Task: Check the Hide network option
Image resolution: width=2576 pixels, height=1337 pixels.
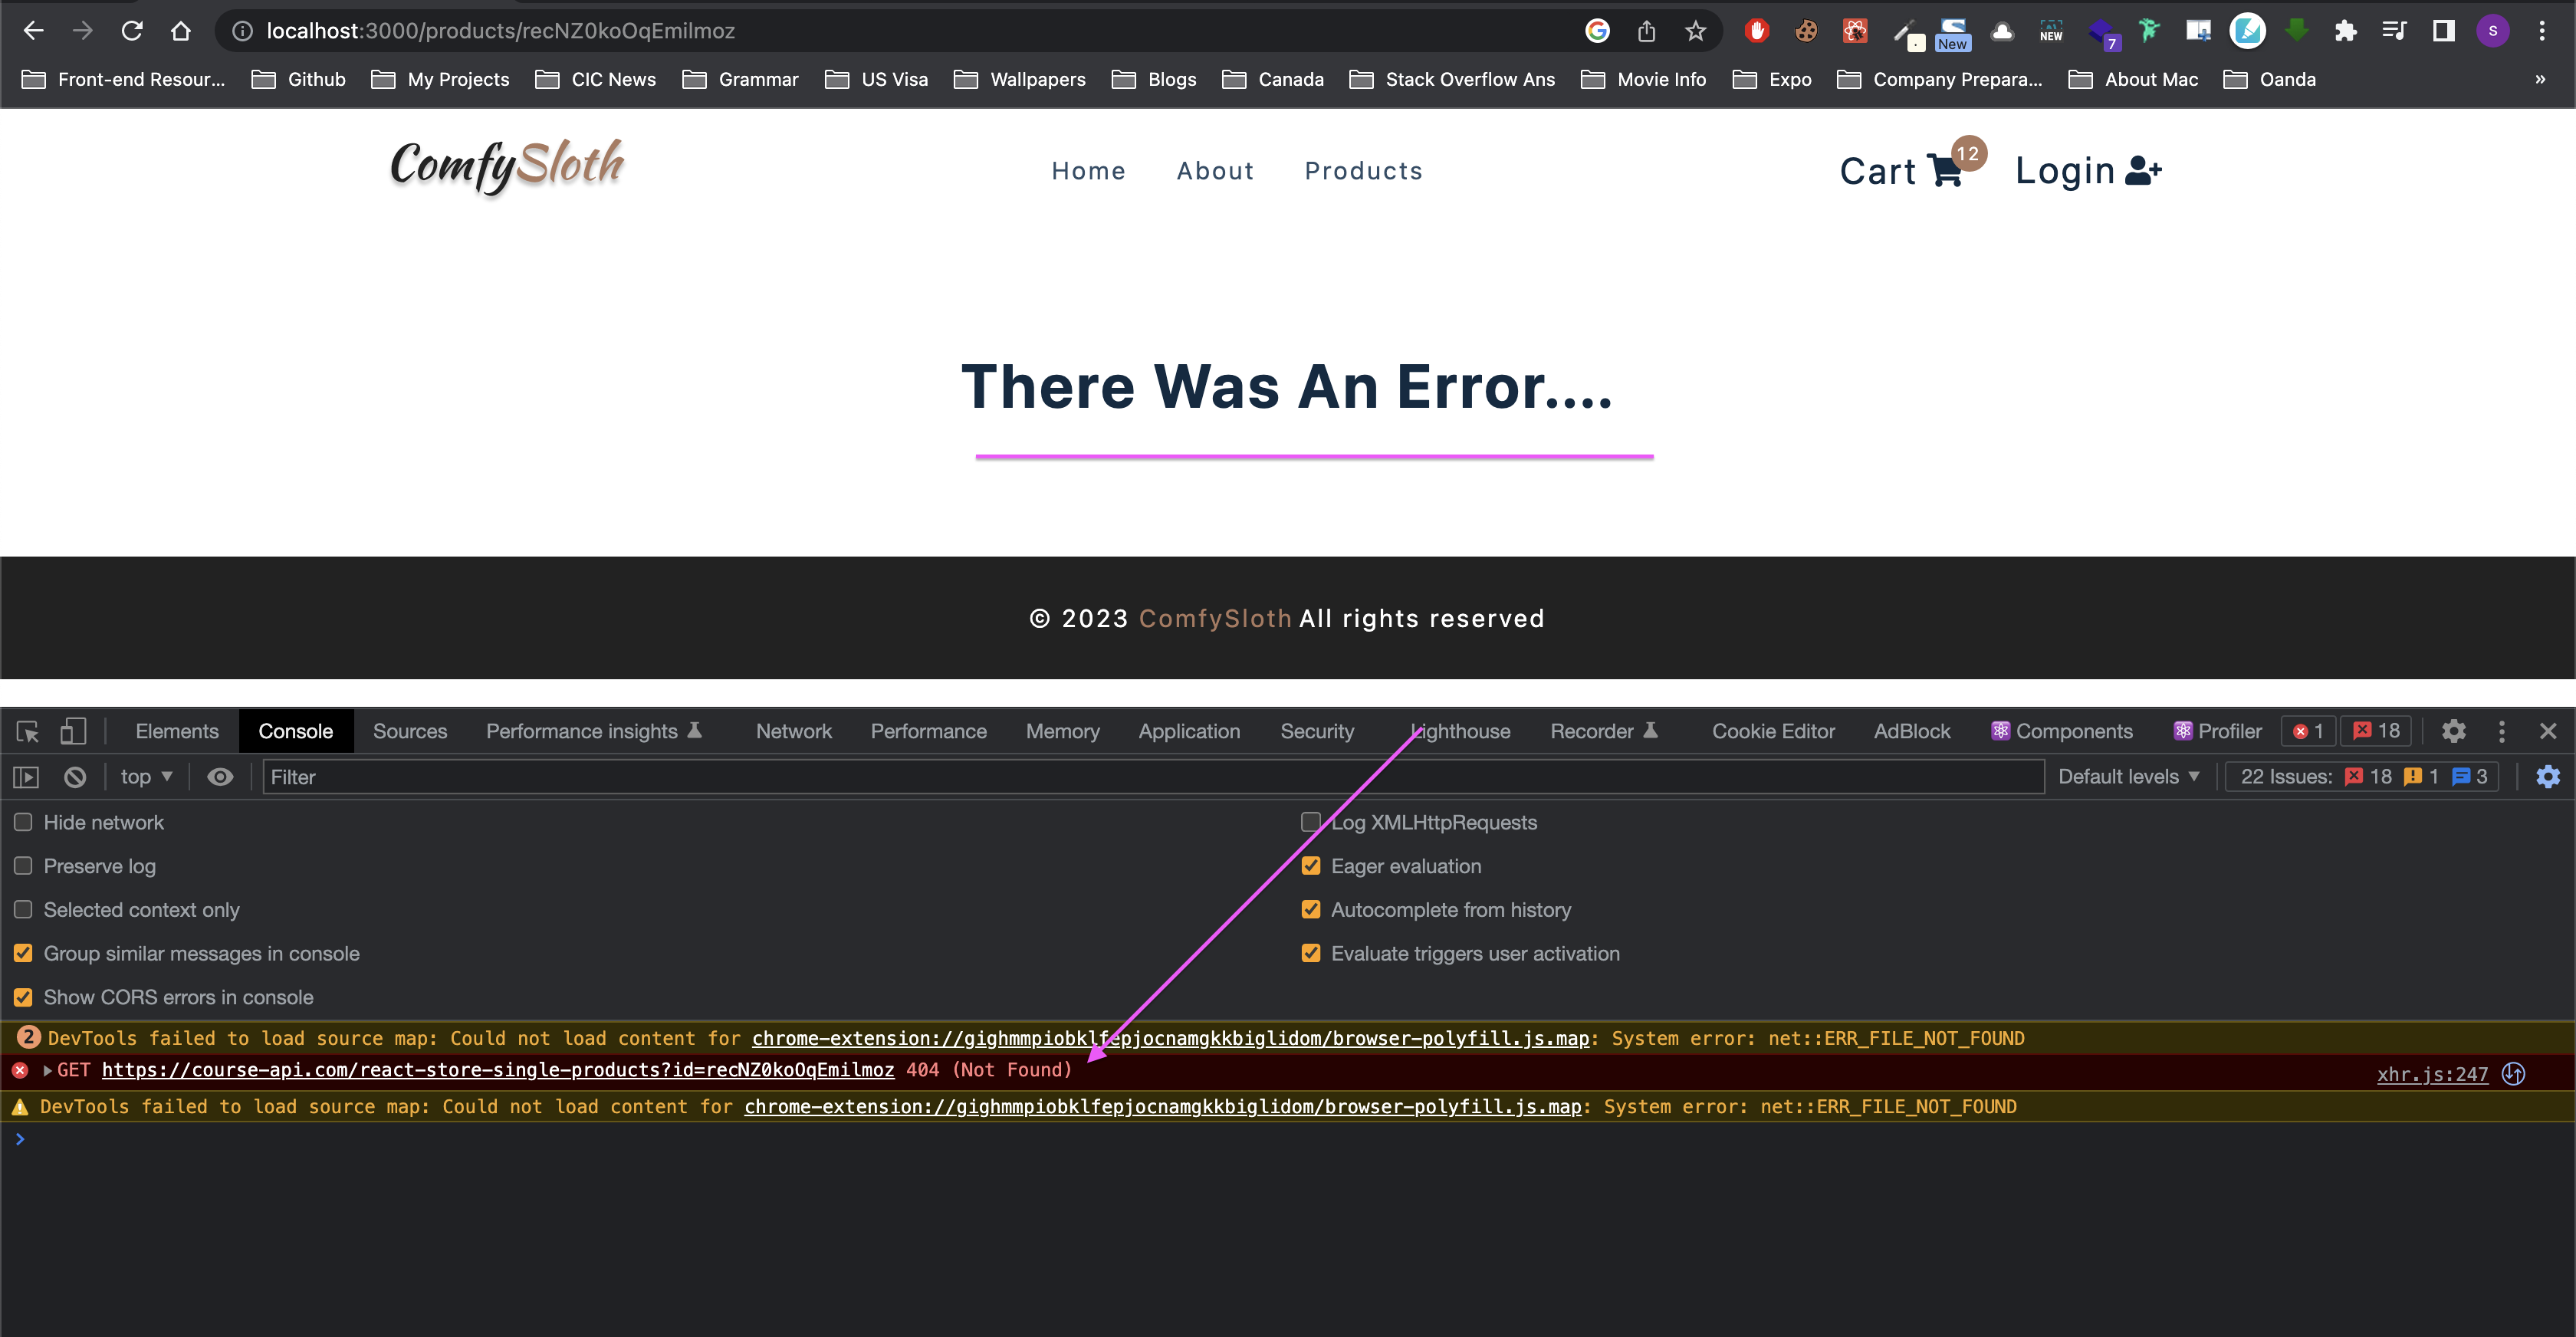Action: (x=23, y=822)
